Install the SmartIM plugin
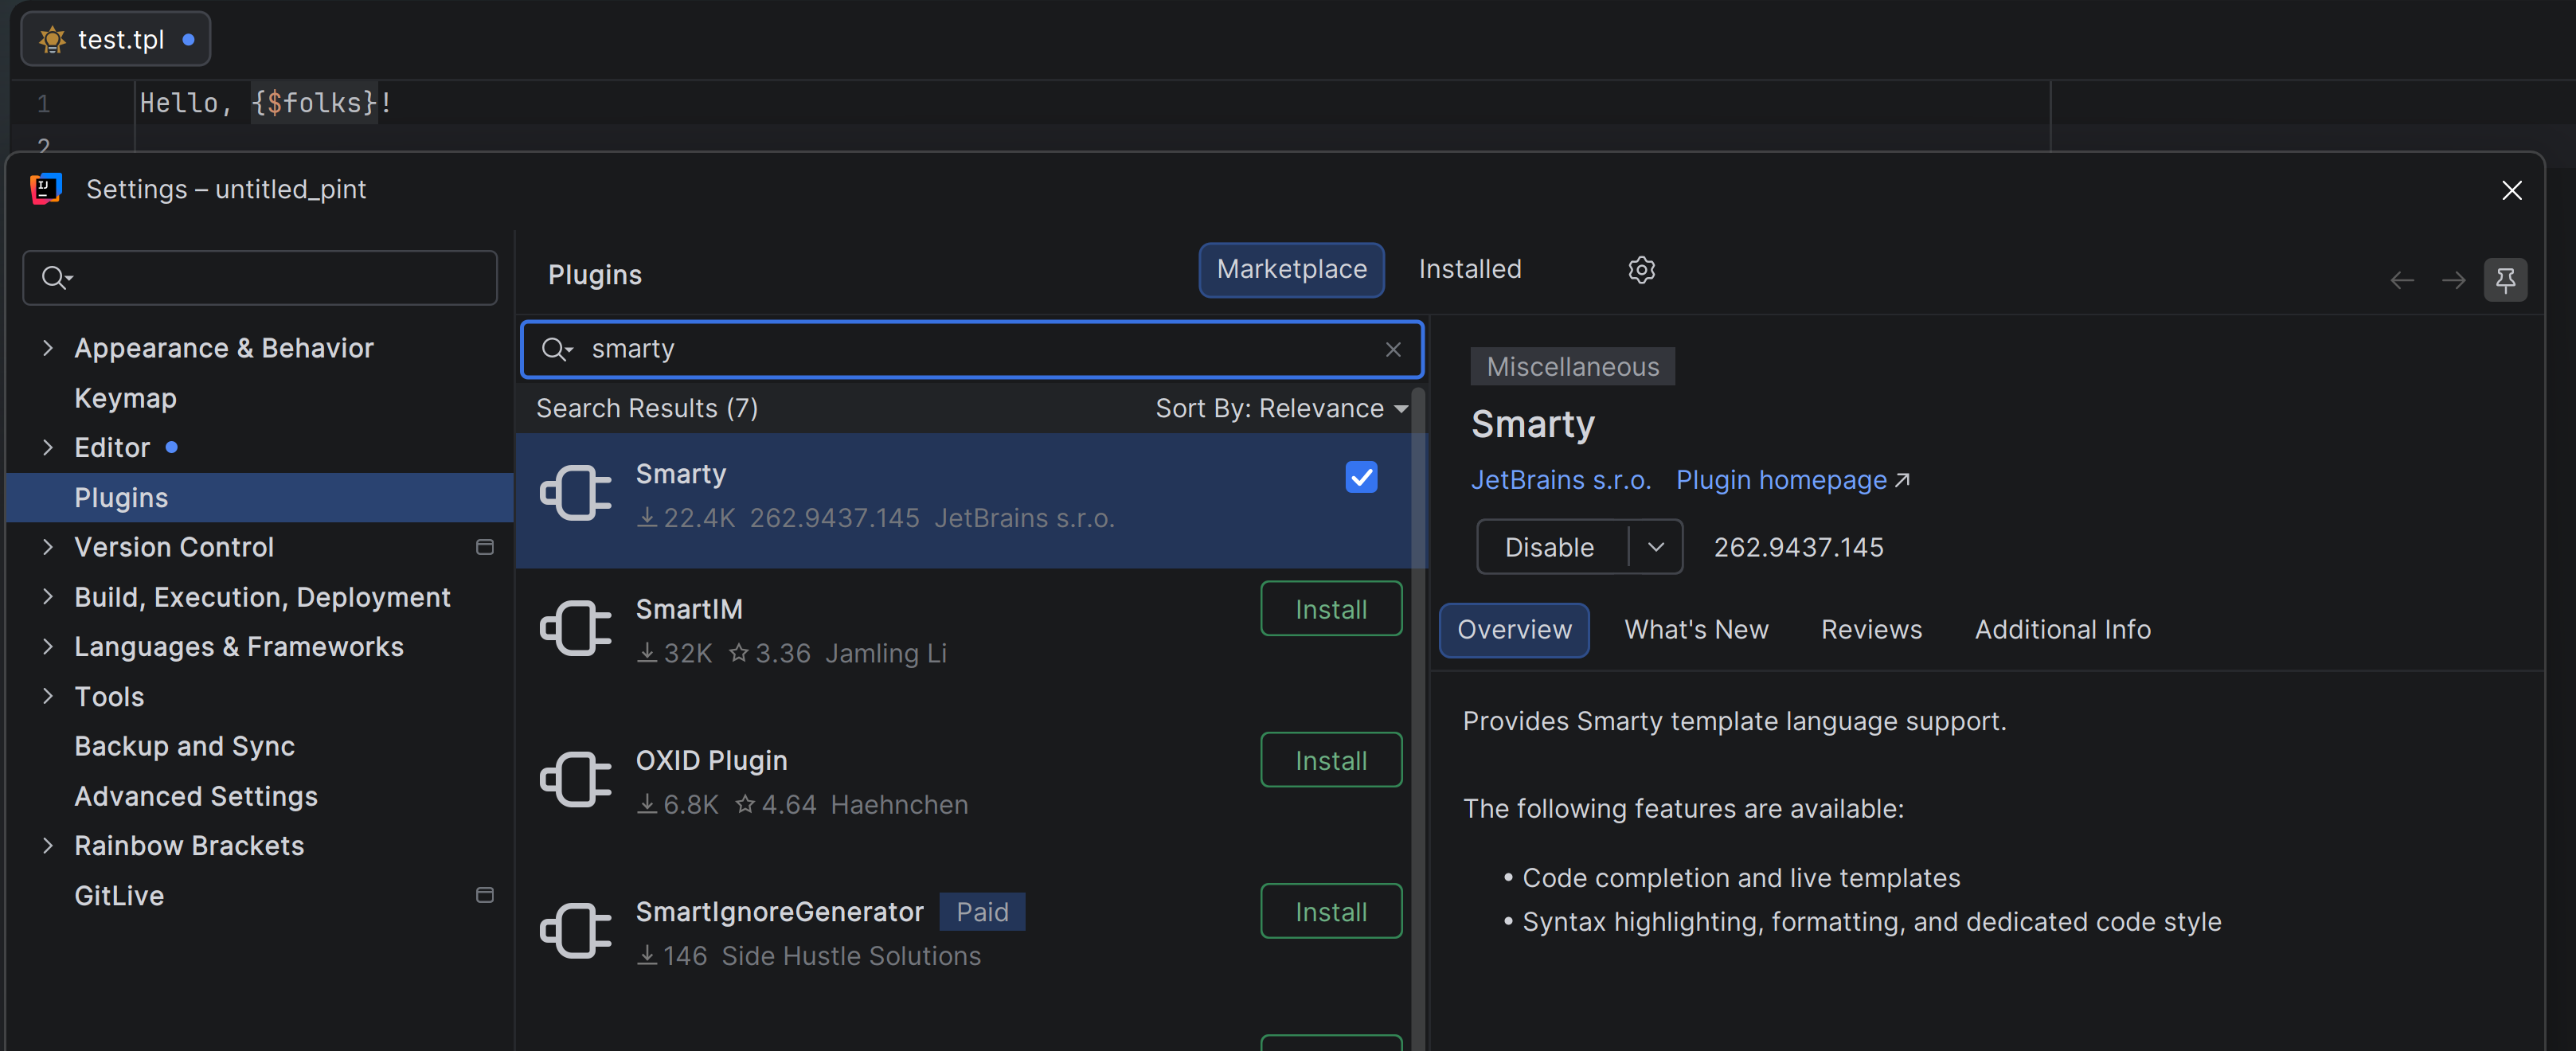Screen dimensions: 2576x1051 tap(1331, 609)
